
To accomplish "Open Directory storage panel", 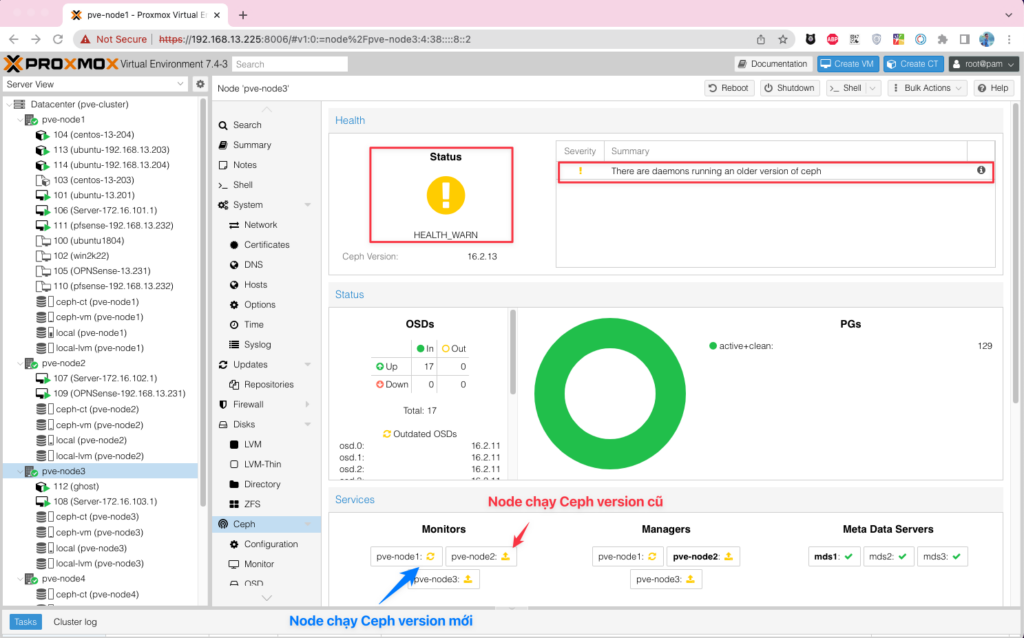I will tap(262, 485).
